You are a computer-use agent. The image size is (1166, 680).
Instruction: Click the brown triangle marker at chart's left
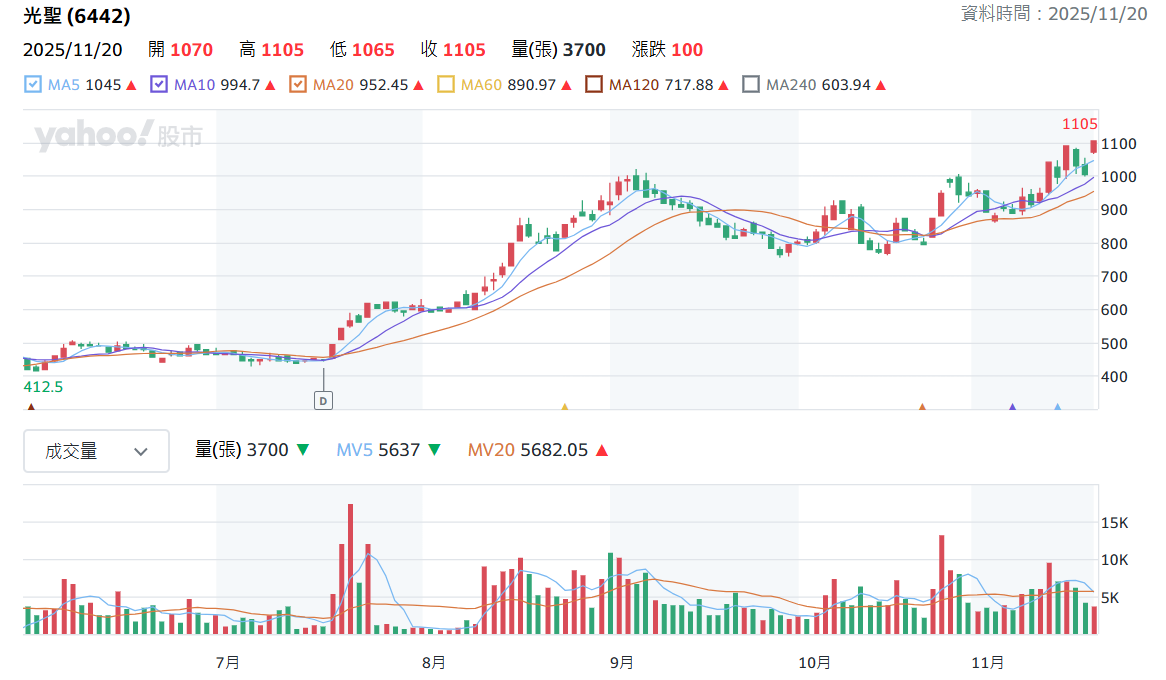pyautogui.click(x=31, y=406)
